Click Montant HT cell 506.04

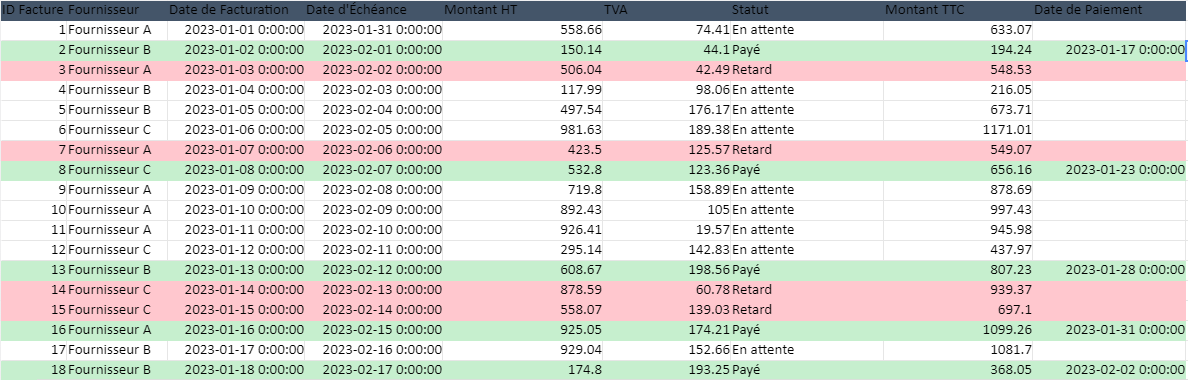click(523, 70)
